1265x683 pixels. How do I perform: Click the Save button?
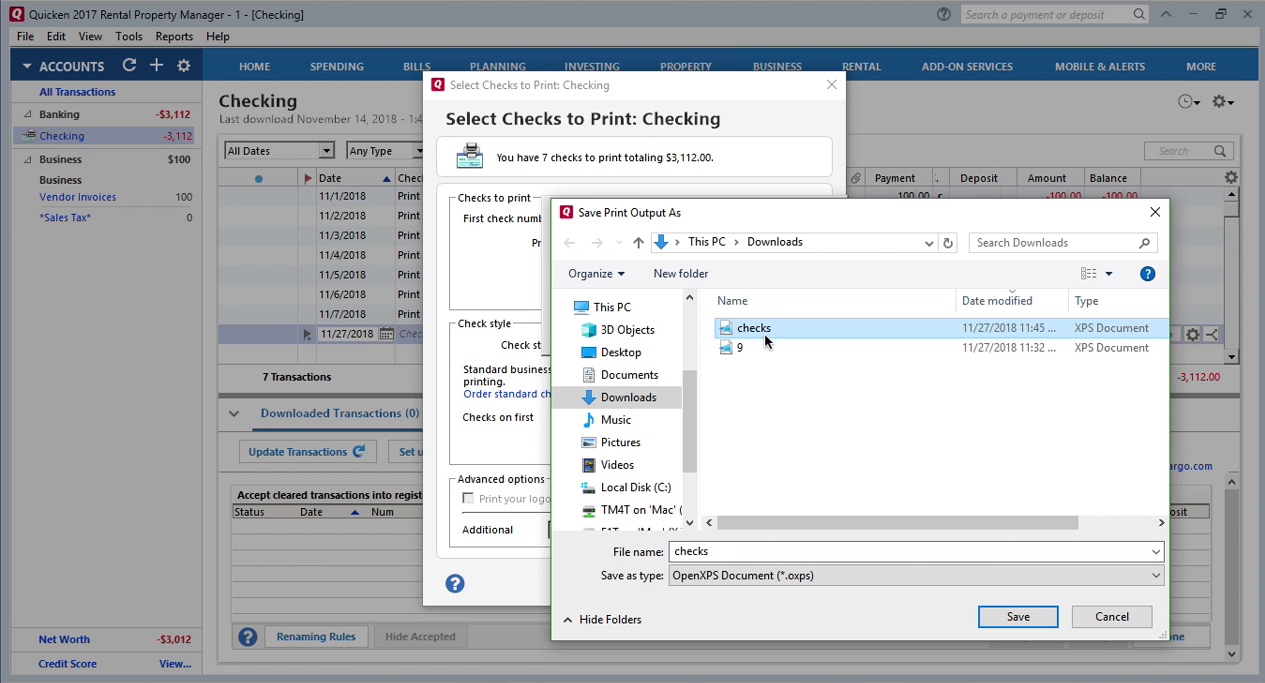coord(1018,617)
